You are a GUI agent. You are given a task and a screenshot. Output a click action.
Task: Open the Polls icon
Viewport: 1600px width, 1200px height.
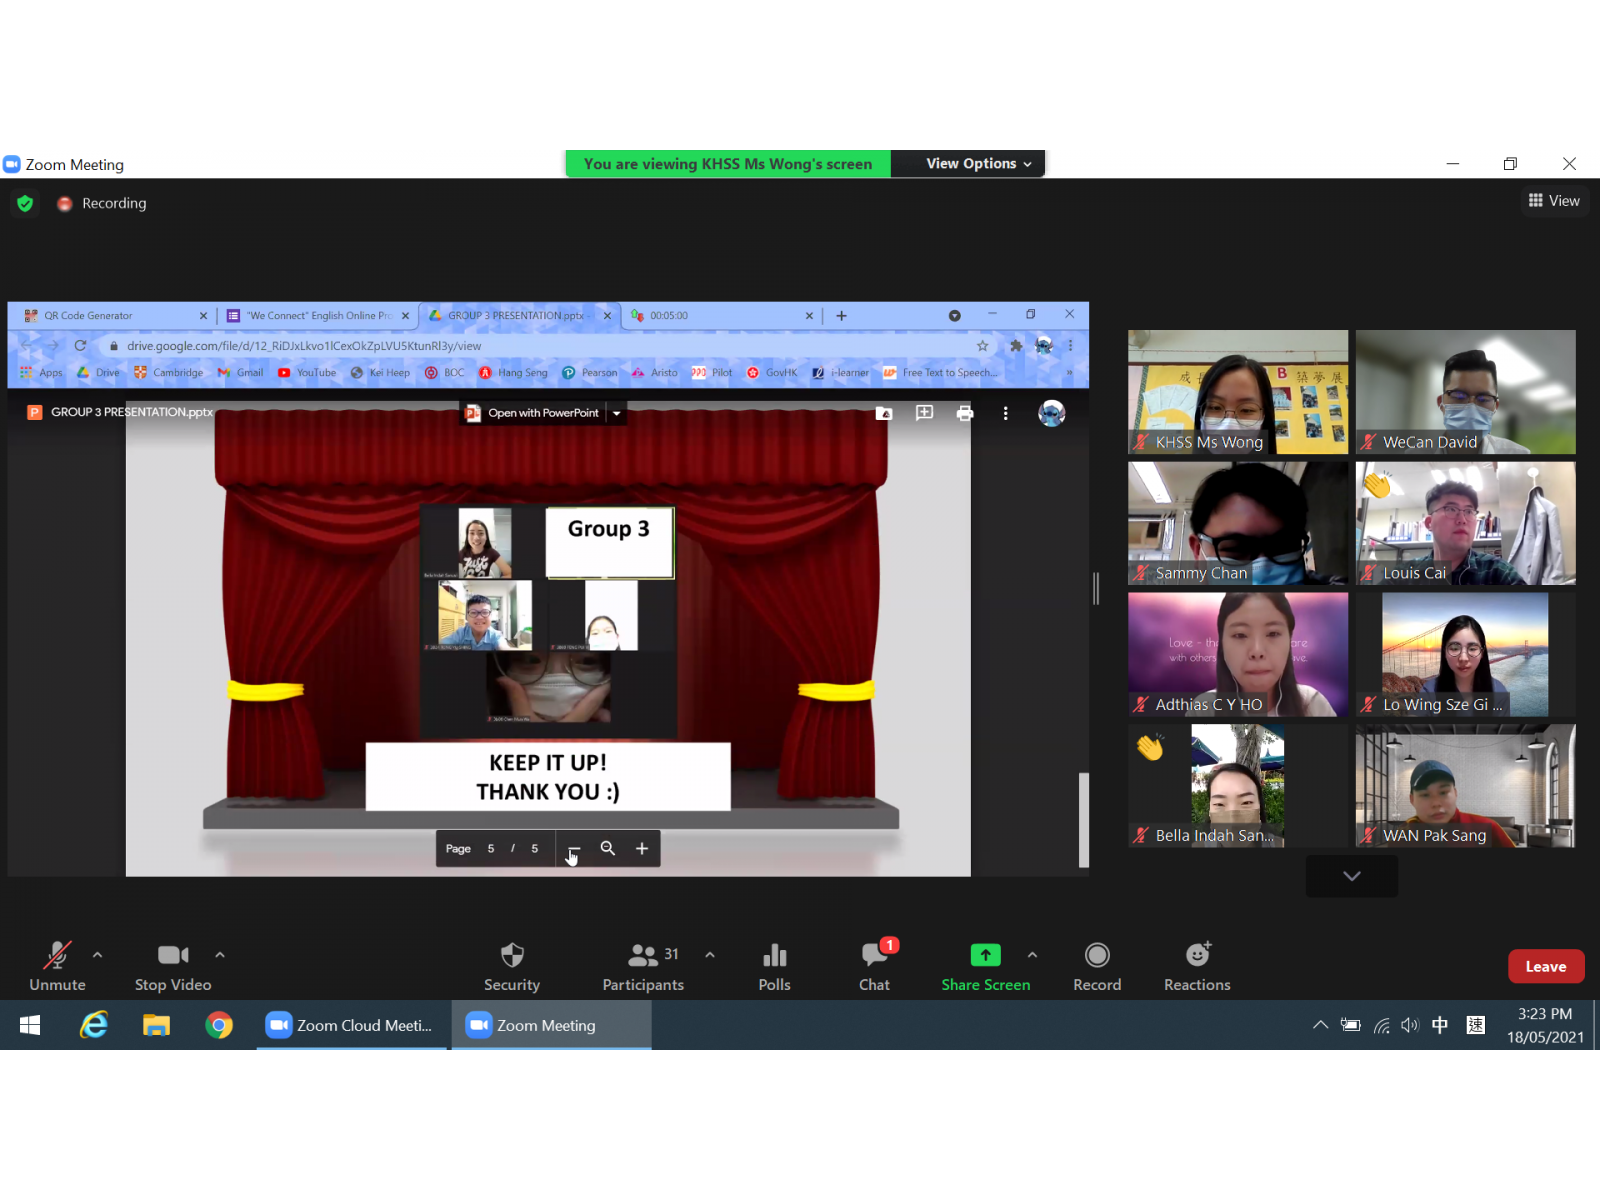pos(774,966)
